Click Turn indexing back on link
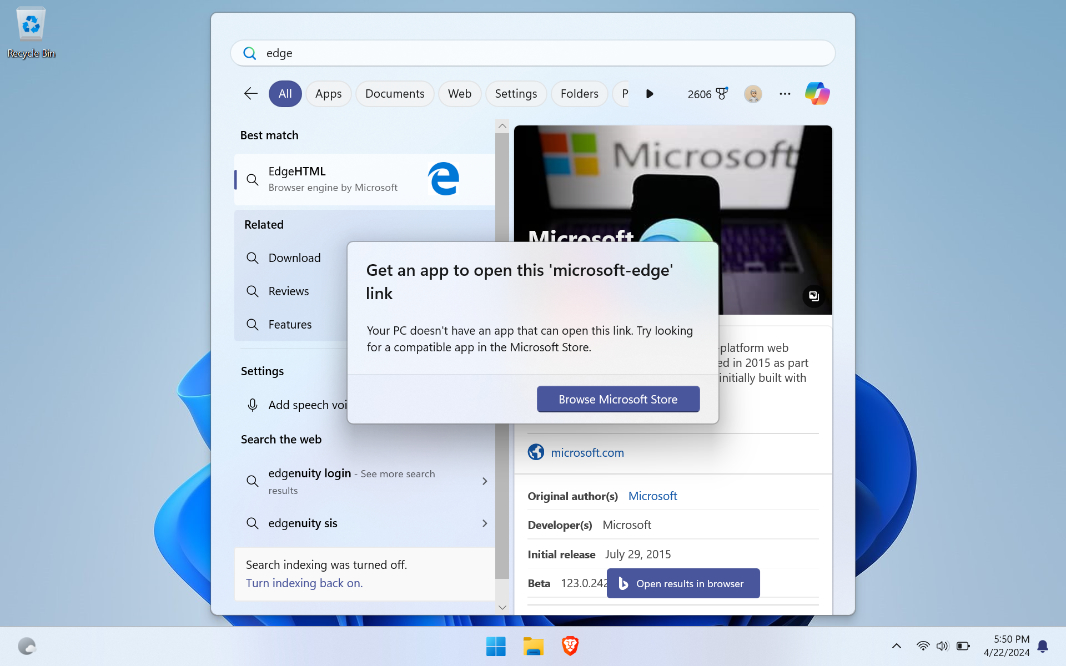Viewport: 1066px width, 666px height. [x=304, y=583]
